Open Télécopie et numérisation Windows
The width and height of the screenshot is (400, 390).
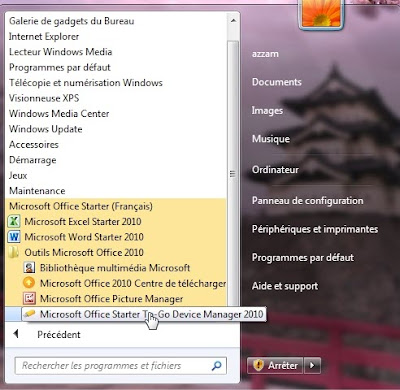pos(86,83)
